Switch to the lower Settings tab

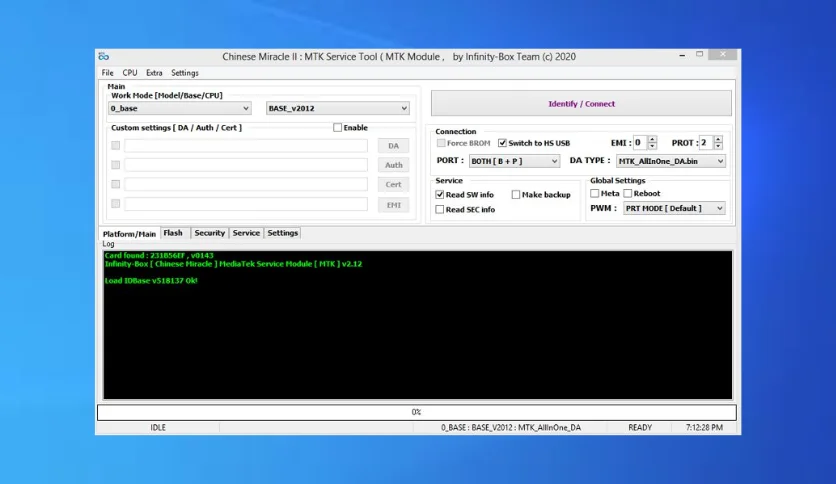click(283, 233)
